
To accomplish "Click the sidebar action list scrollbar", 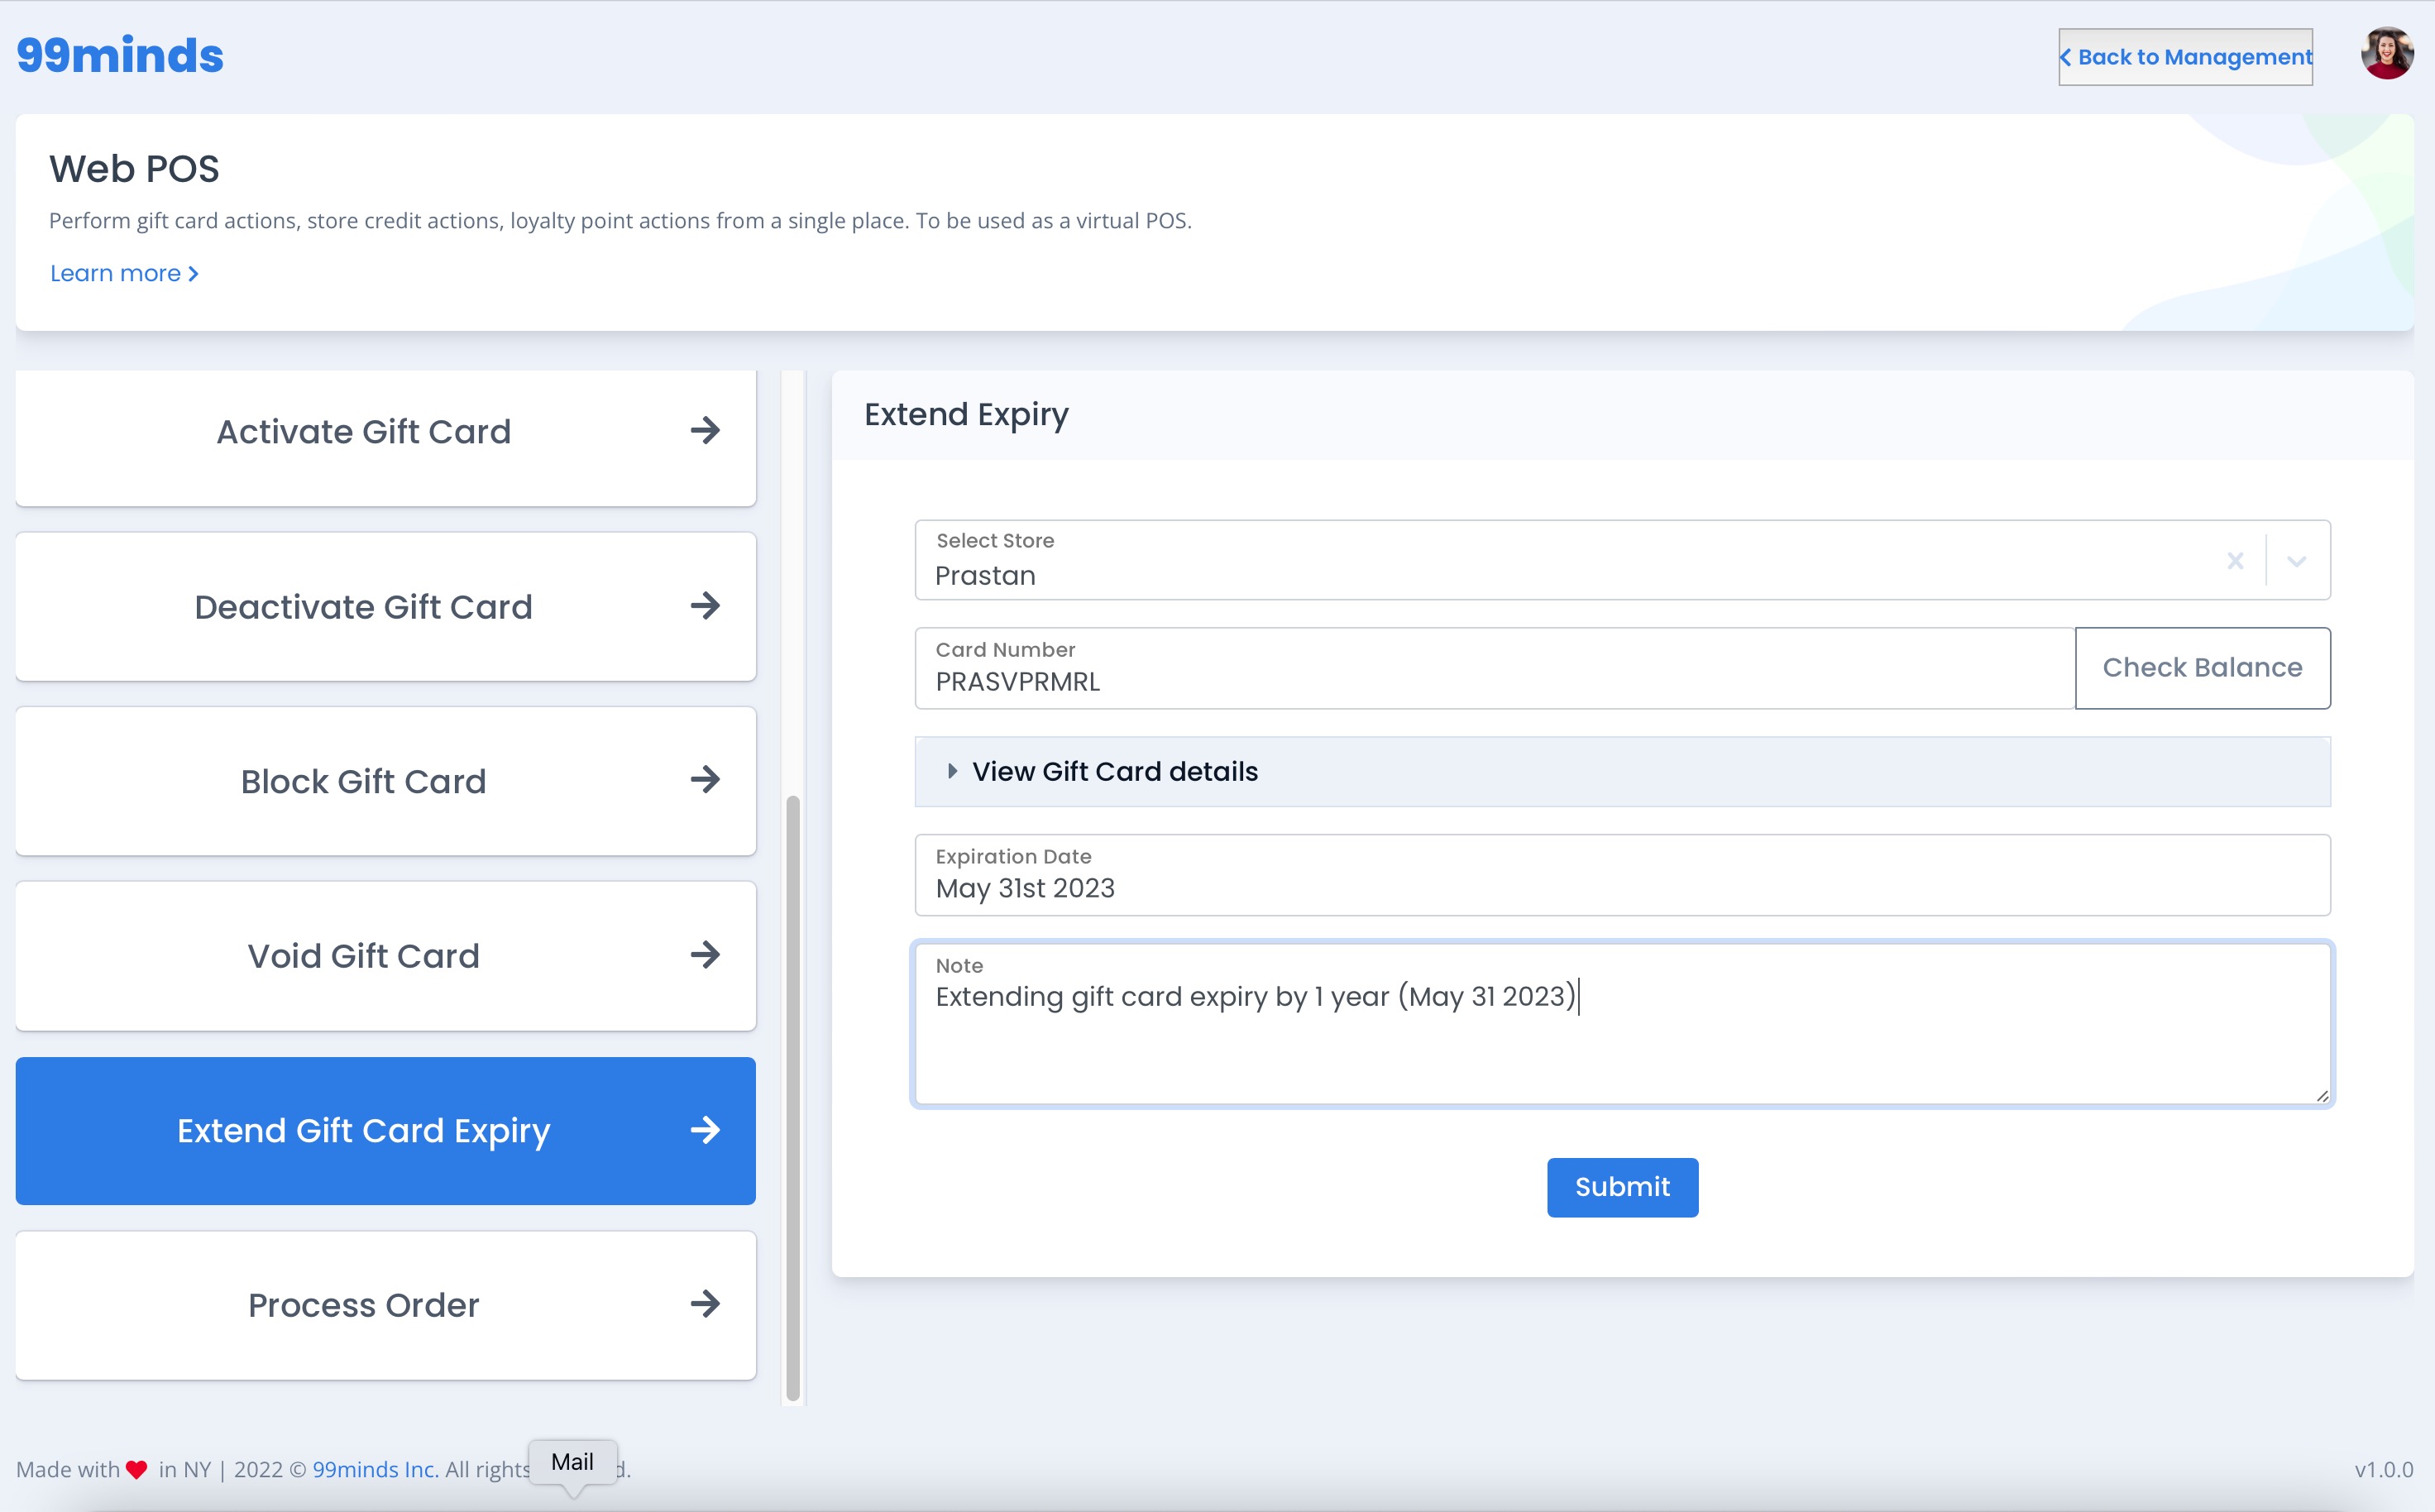I will [x=793, y=1098].
